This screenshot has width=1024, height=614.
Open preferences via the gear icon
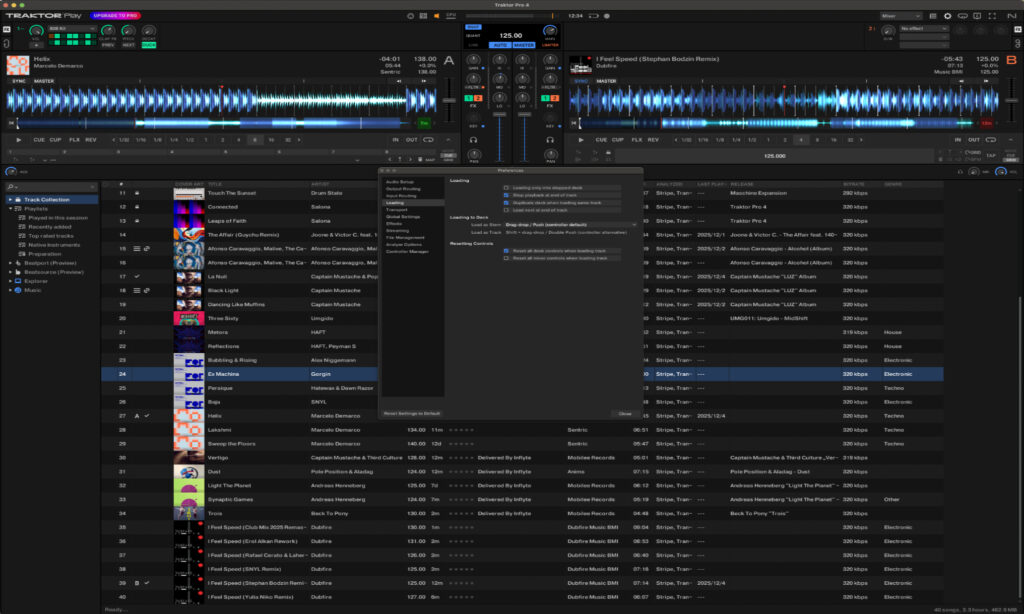[x=948, y=16]
